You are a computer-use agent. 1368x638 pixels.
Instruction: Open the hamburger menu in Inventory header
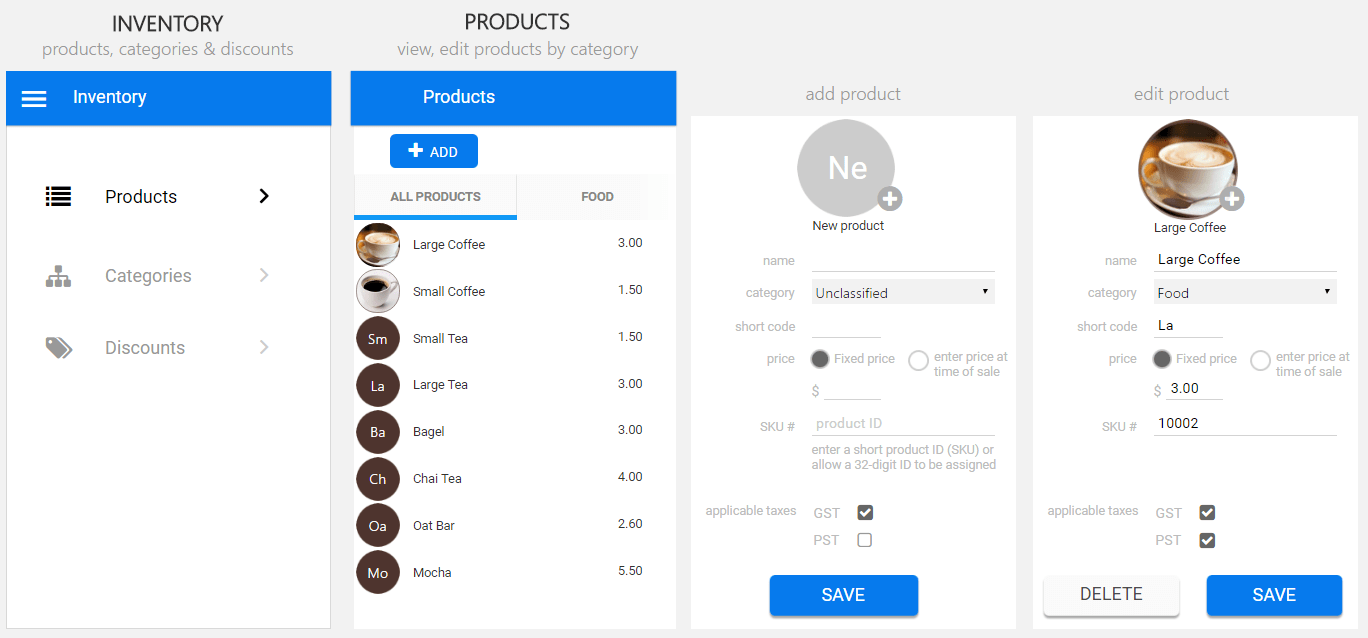34,98
